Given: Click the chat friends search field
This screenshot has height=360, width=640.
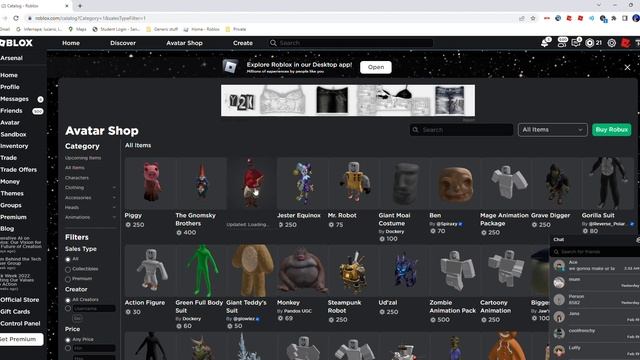Looking at the screenshot, I should click(x=595, y=252).
